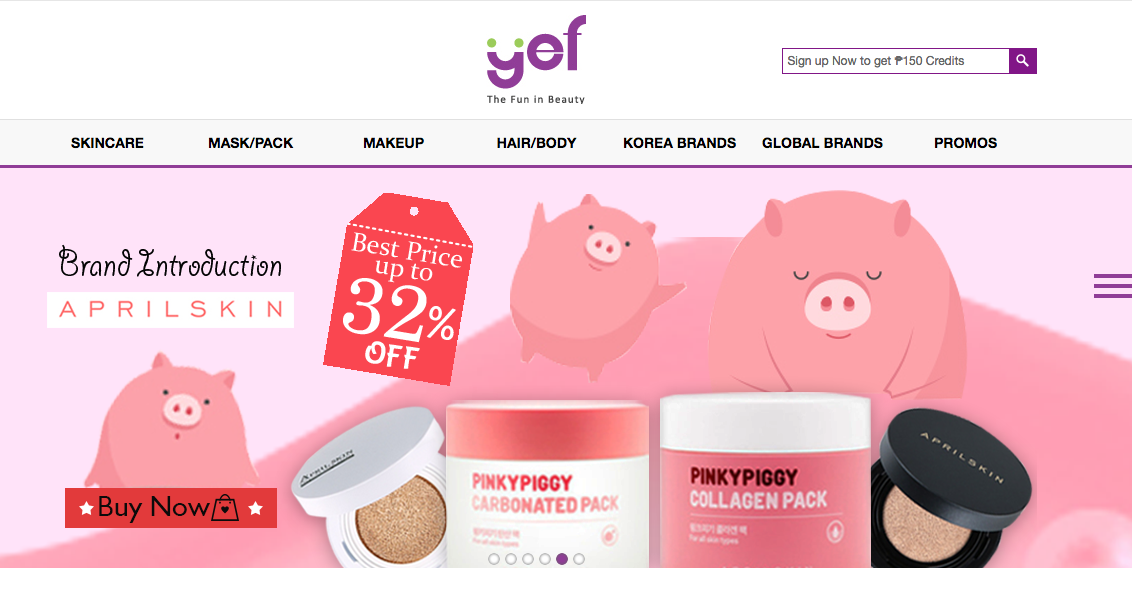Click the purple search magnifier button

pos(1022,61)
